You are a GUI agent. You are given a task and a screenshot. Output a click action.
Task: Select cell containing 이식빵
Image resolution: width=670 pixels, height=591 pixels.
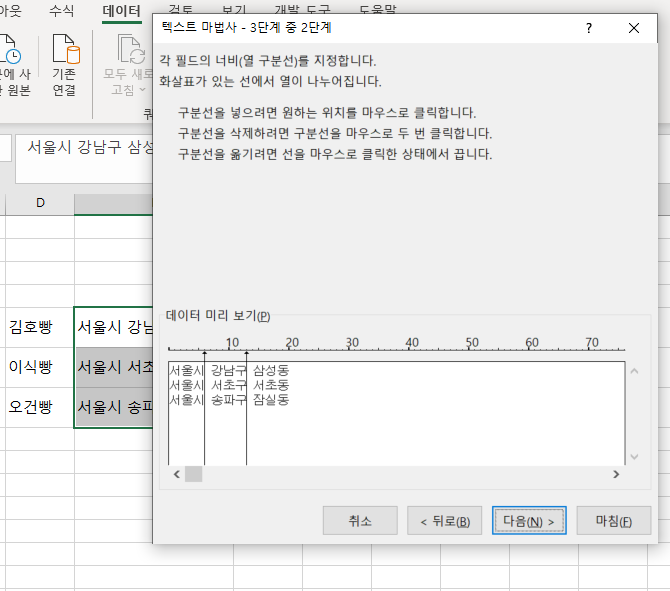40,367
